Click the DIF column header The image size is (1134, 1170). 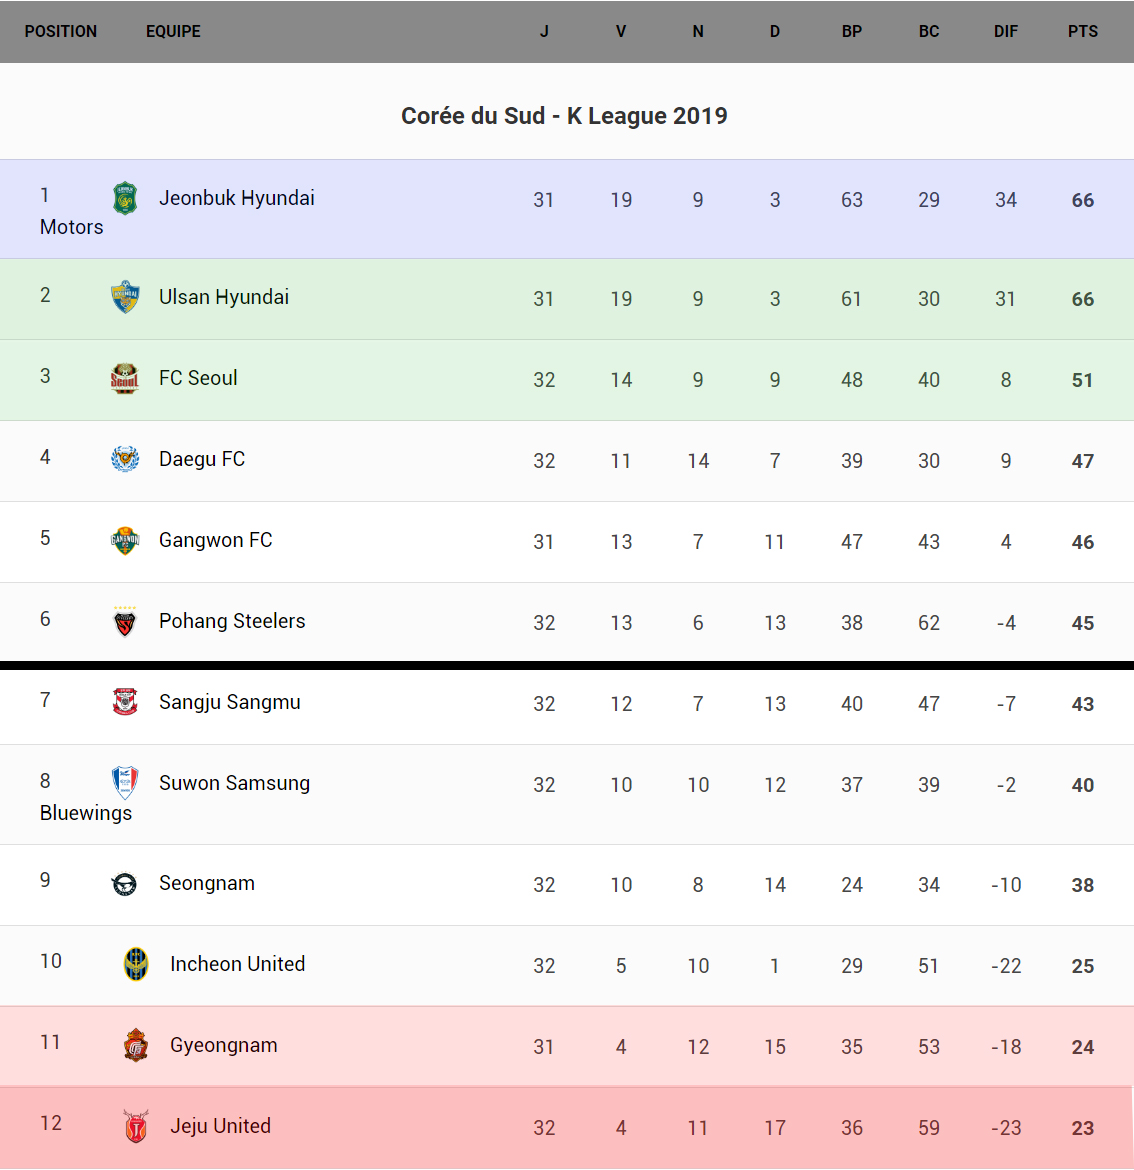coord(1005,31)
